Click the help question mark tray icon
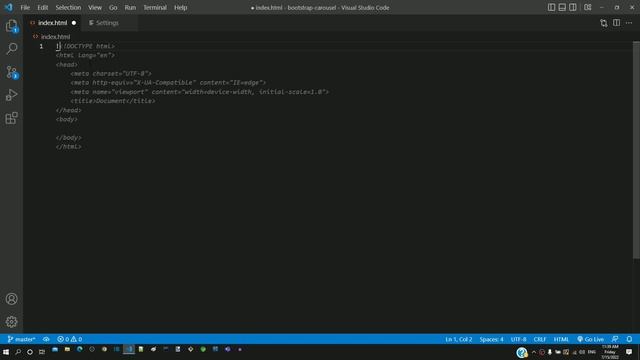The width and height of the screenshot is (640, 360). click(x=522, y=352)
